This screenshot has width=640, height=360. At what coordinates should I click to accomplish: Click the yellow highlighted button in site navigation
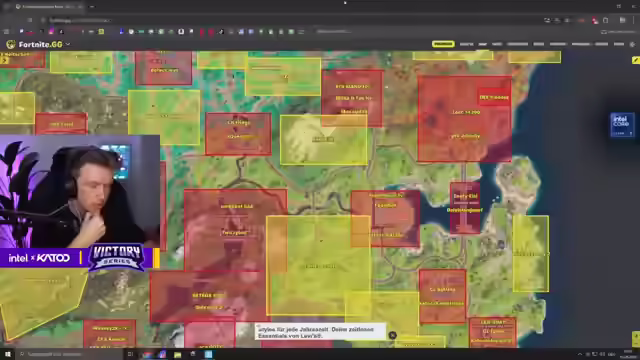[x=443, y=44]
